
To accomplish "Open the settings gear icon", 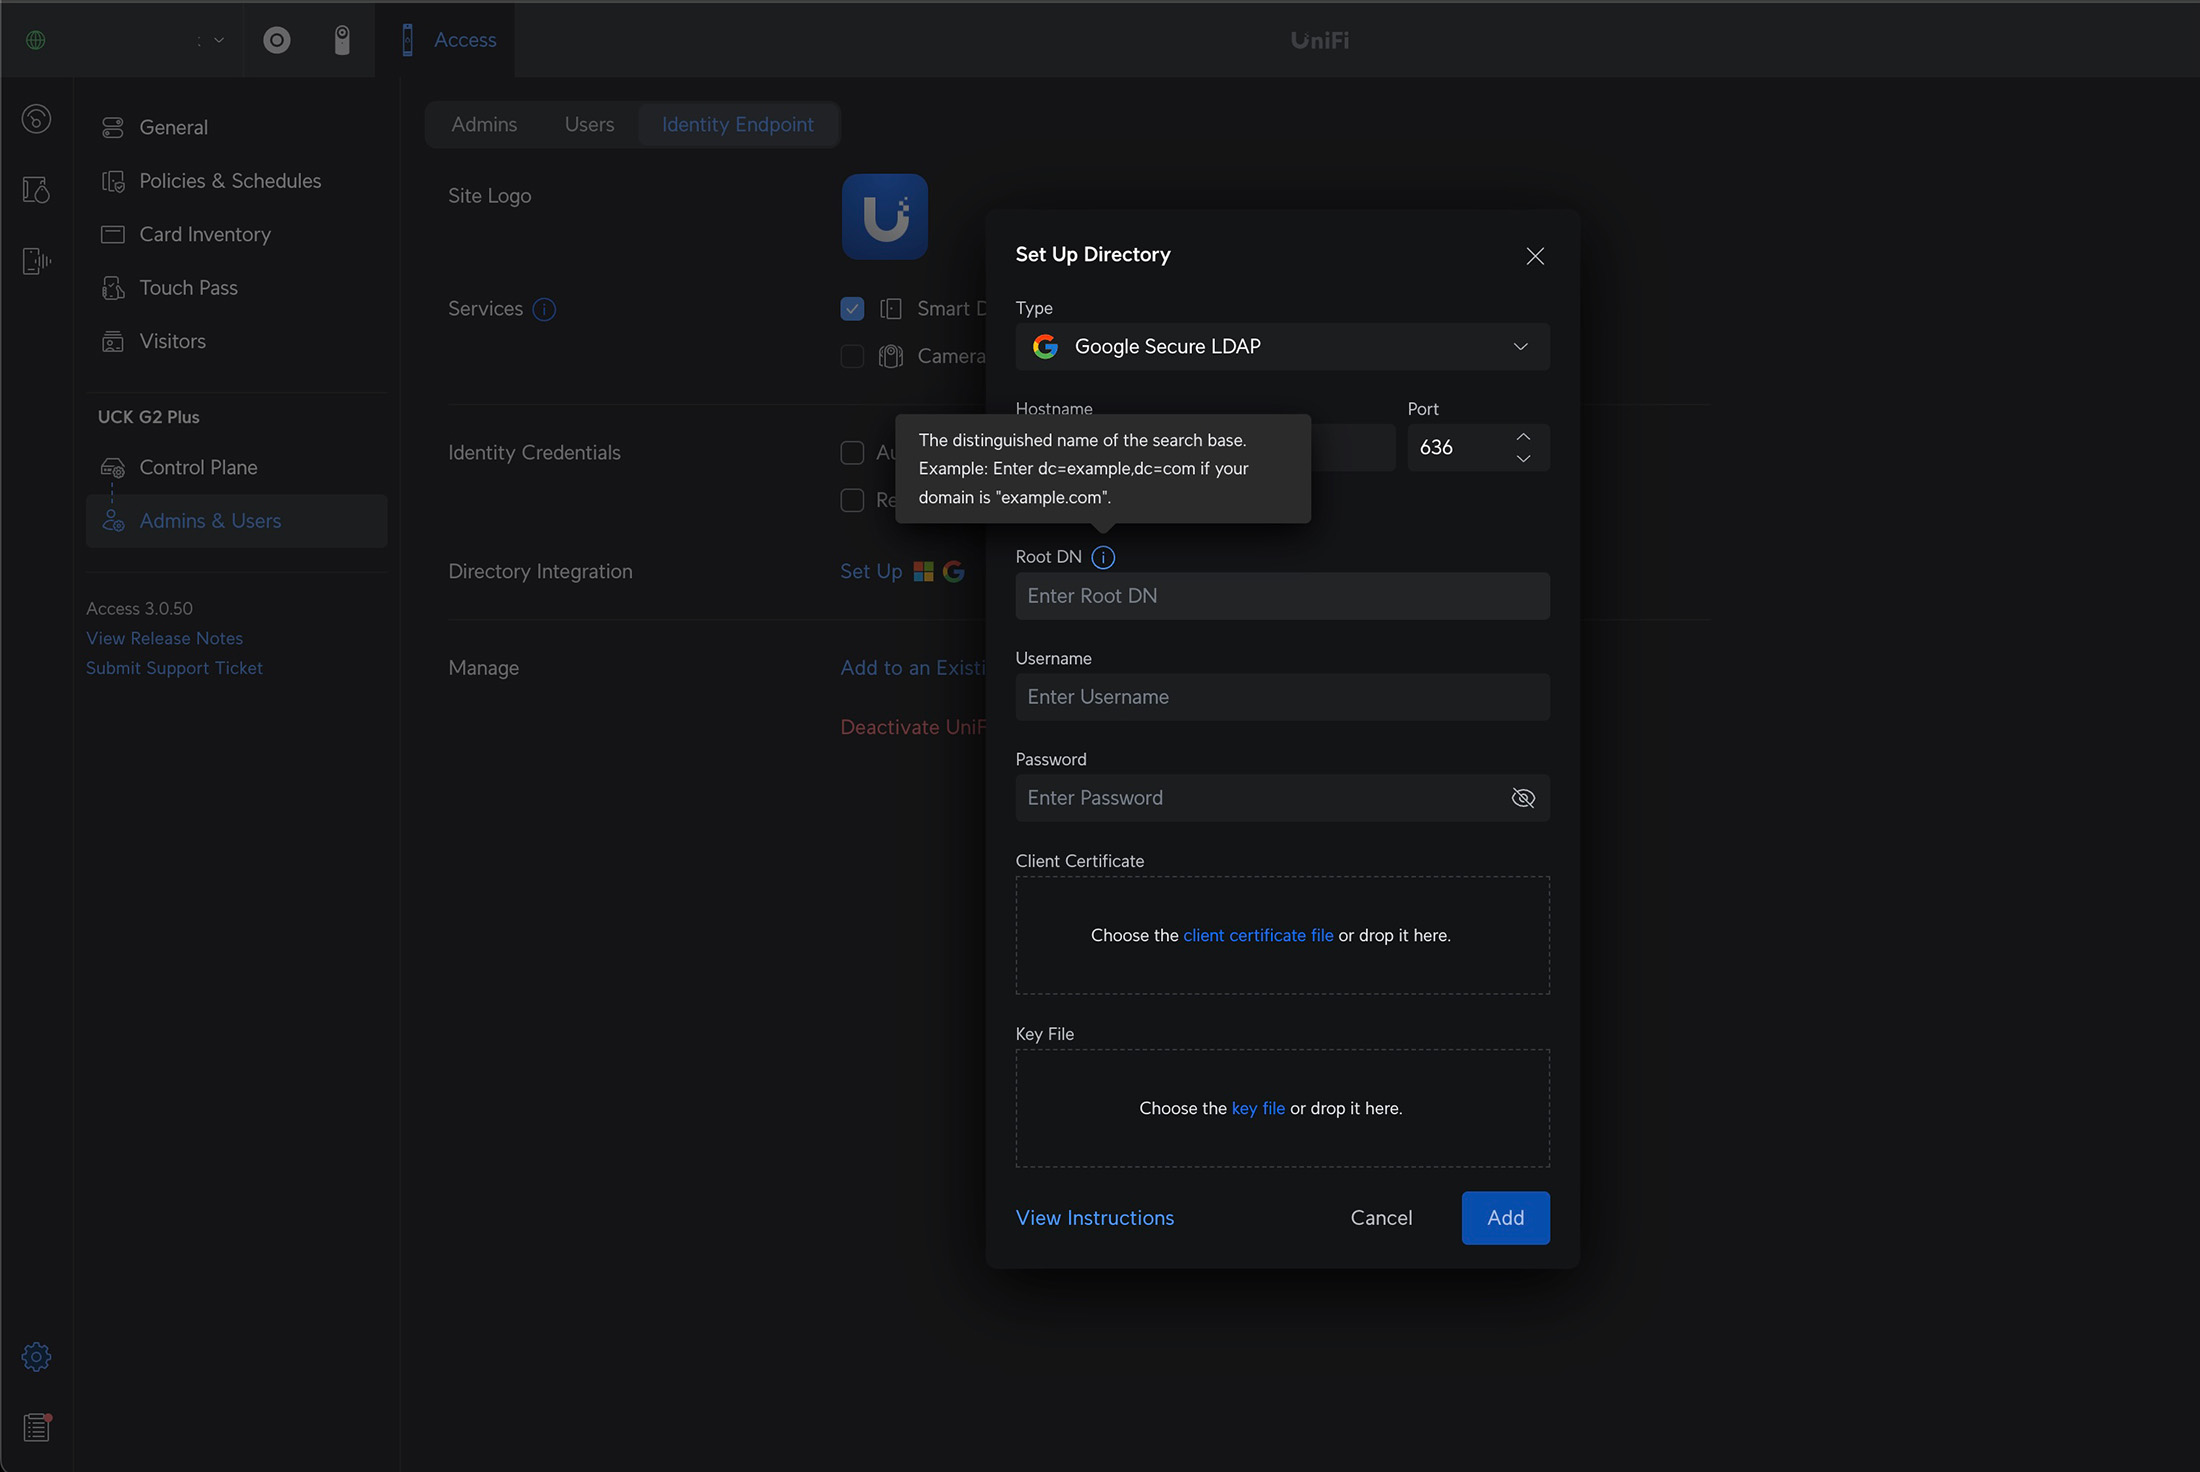I will [x=36, y=1357].
